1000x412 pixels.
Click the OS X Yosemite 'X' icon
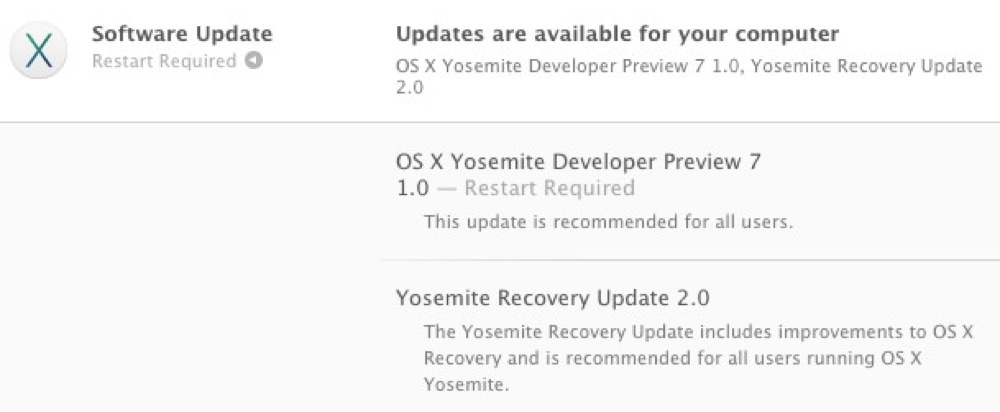point(38,50)
